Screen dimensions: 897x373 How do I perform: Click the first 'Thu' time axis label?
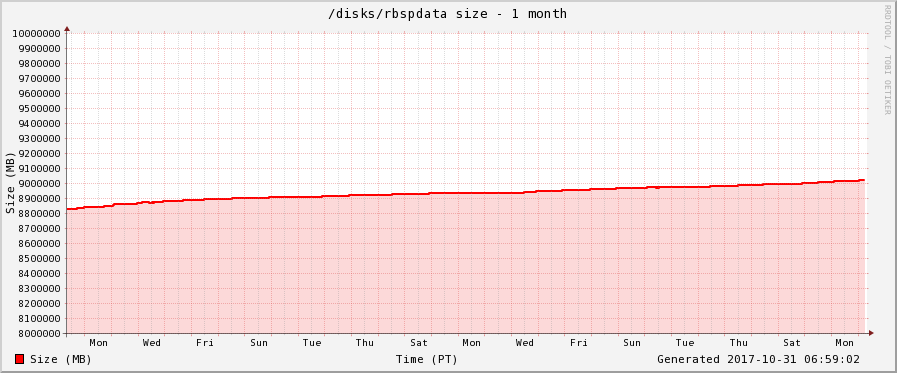point(365,343)
